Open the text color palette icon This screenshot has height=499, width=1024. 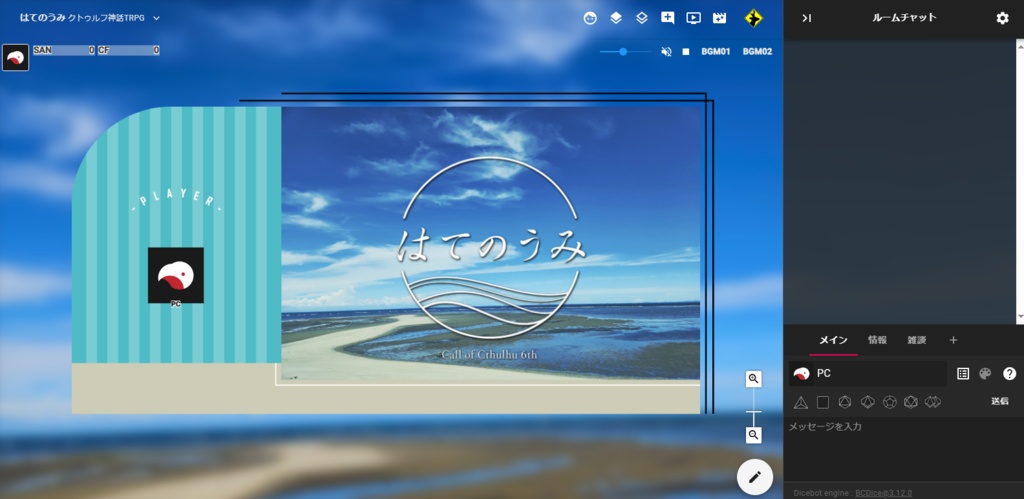coord(985,374)
